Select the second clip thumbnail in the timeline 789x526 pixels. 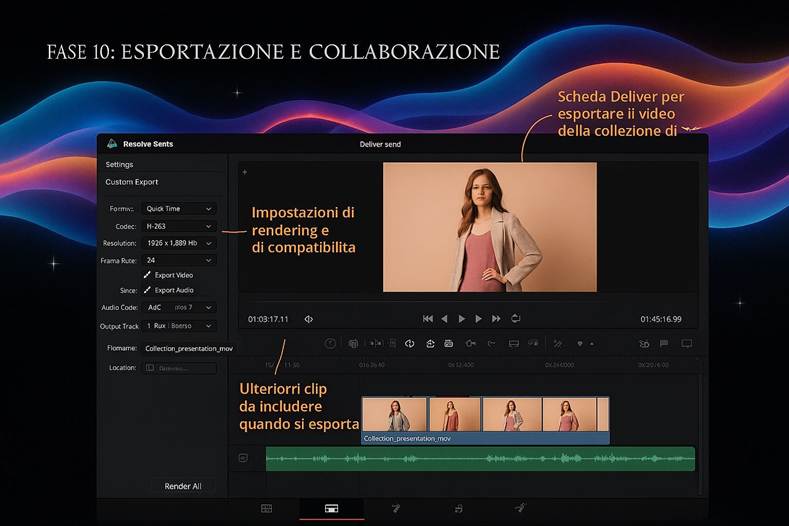pyautogui.click(x=455, y=414)
